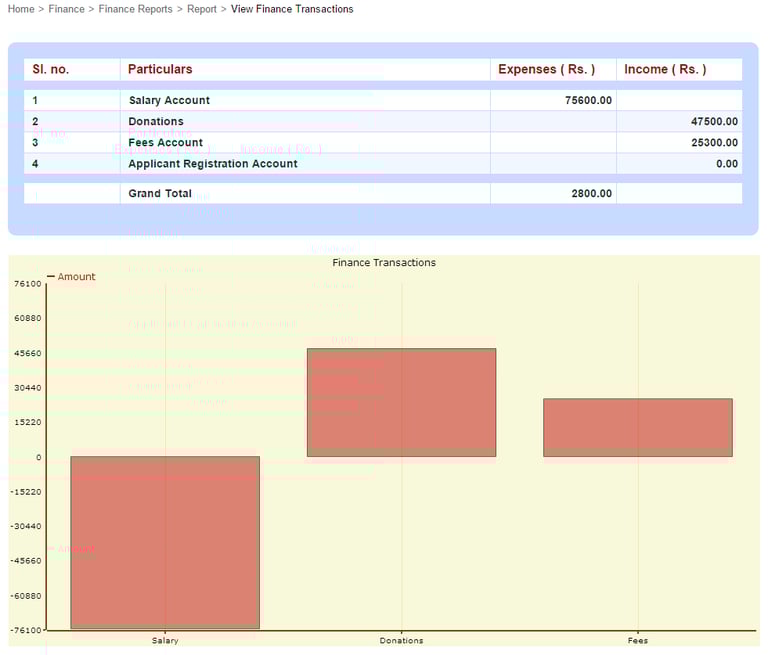Click the Particulars column header
Image resolution: width=768 pixels, height=655 pixels.
click(x=160, y=70)
